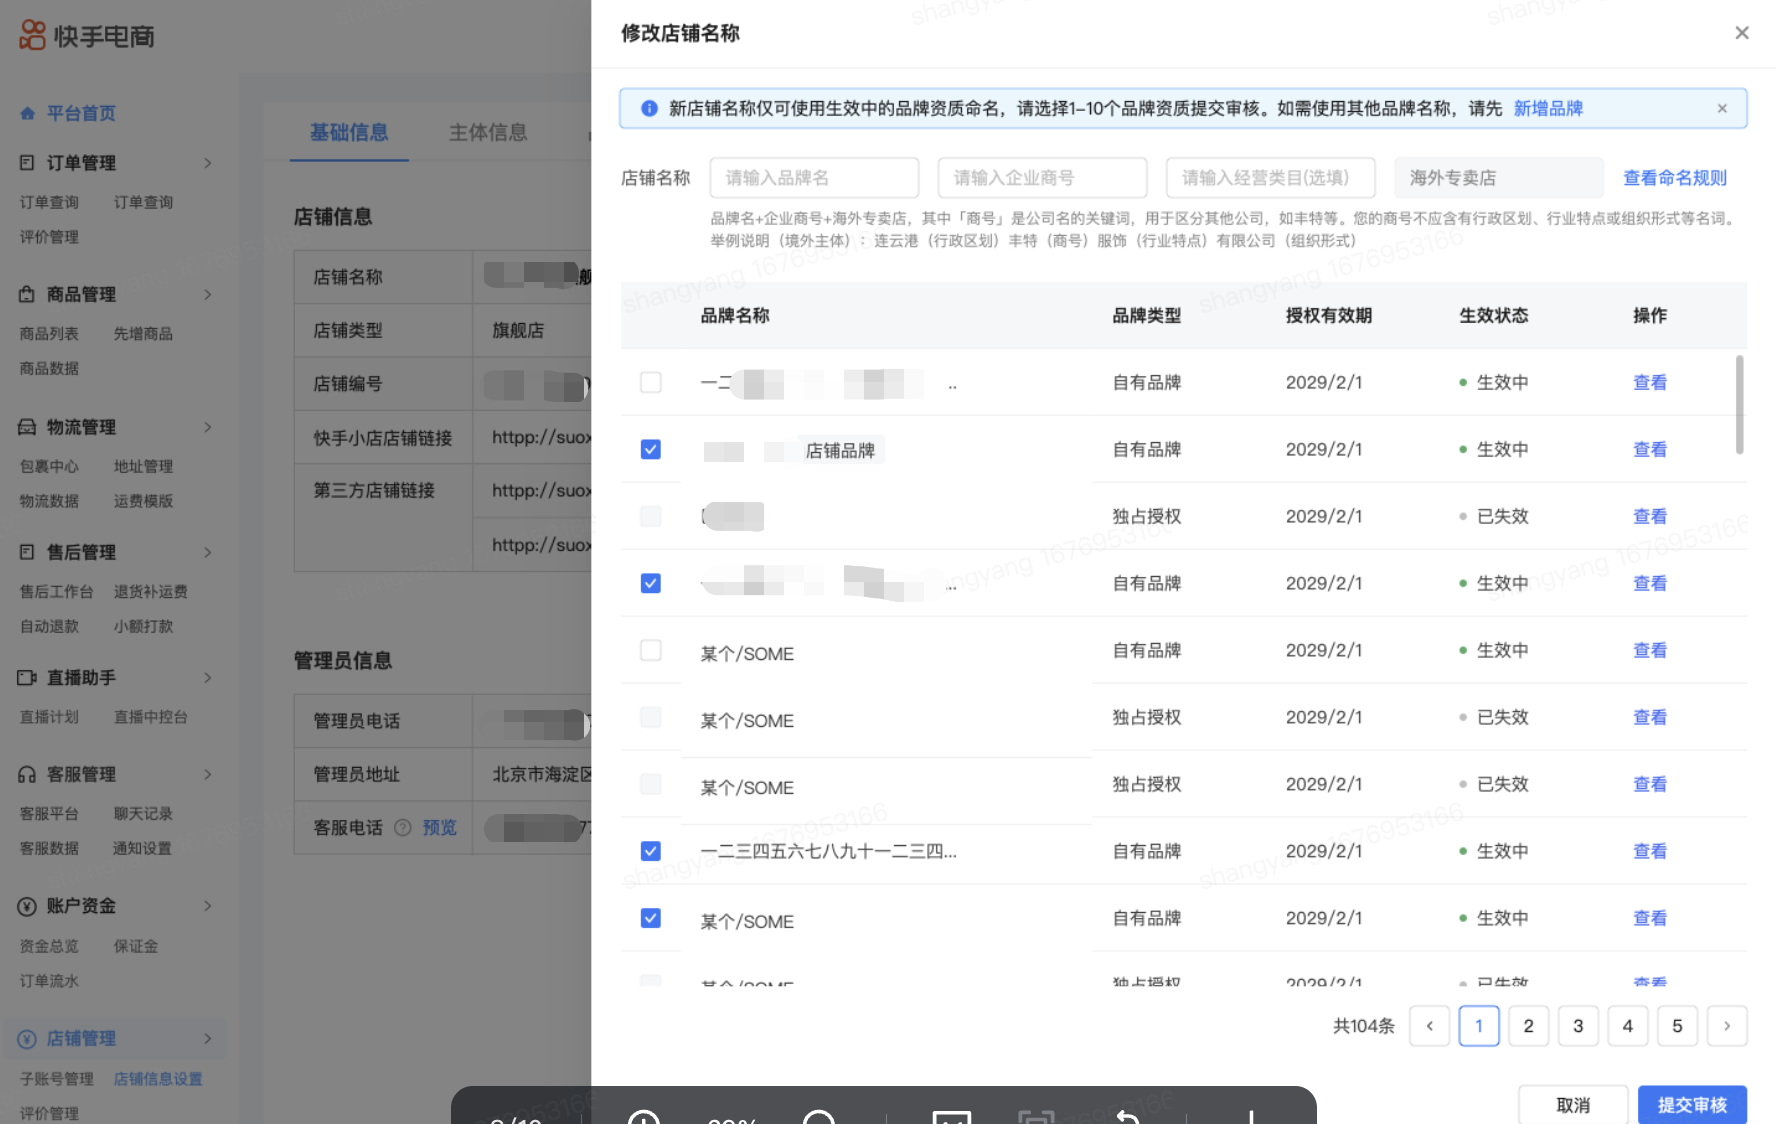Open 店铺信息设置 in the sidebar
Screen dimensions: 1776x1124
point(158,1079)
